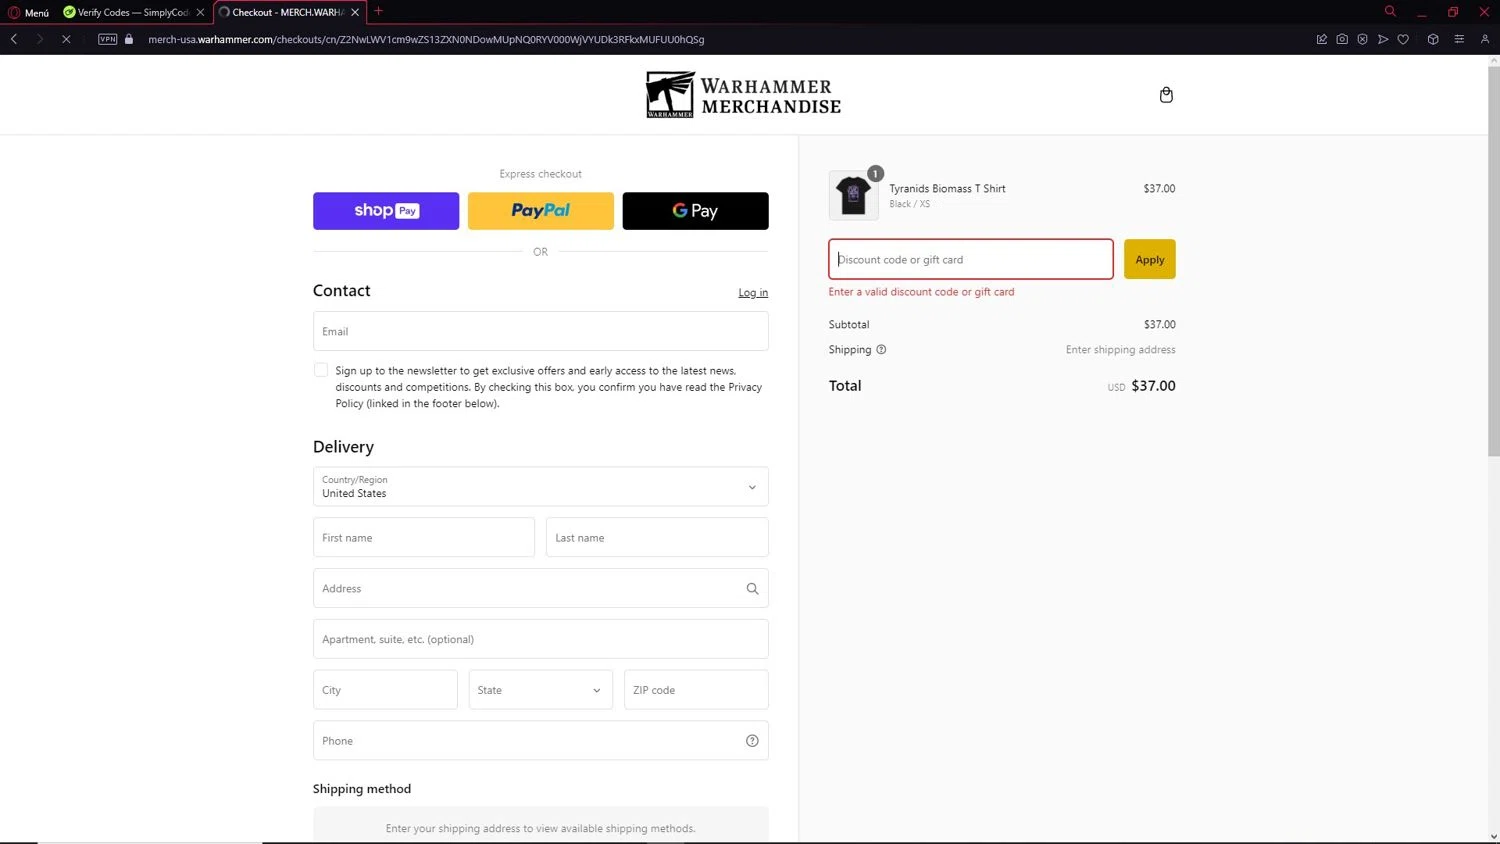The width and height of the screenshot is (1500, 844).
Task: Choose Google Pay express checkout
Action: click(696, 211)
